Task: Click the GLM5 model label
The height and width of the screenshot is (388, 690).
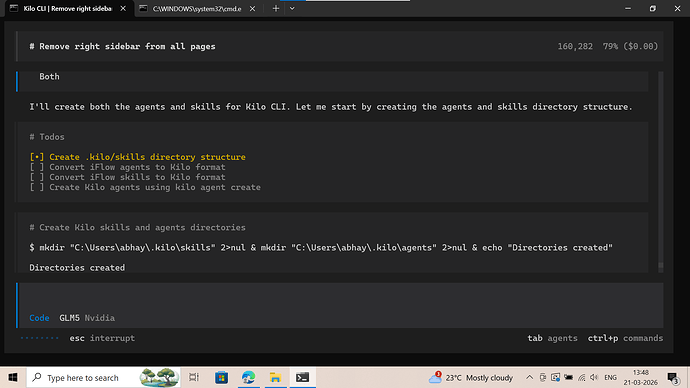Action: point(70,318)
